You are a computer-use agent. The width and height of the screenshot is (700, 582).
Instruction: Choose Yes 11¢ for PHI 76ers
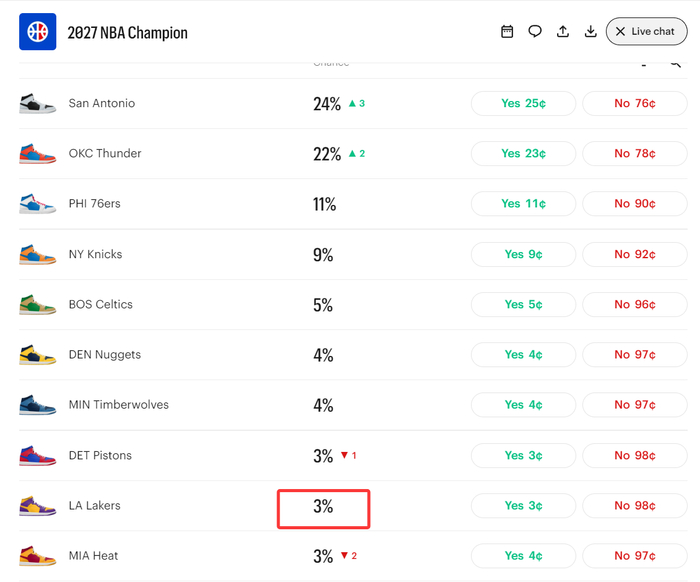point(523,204)
